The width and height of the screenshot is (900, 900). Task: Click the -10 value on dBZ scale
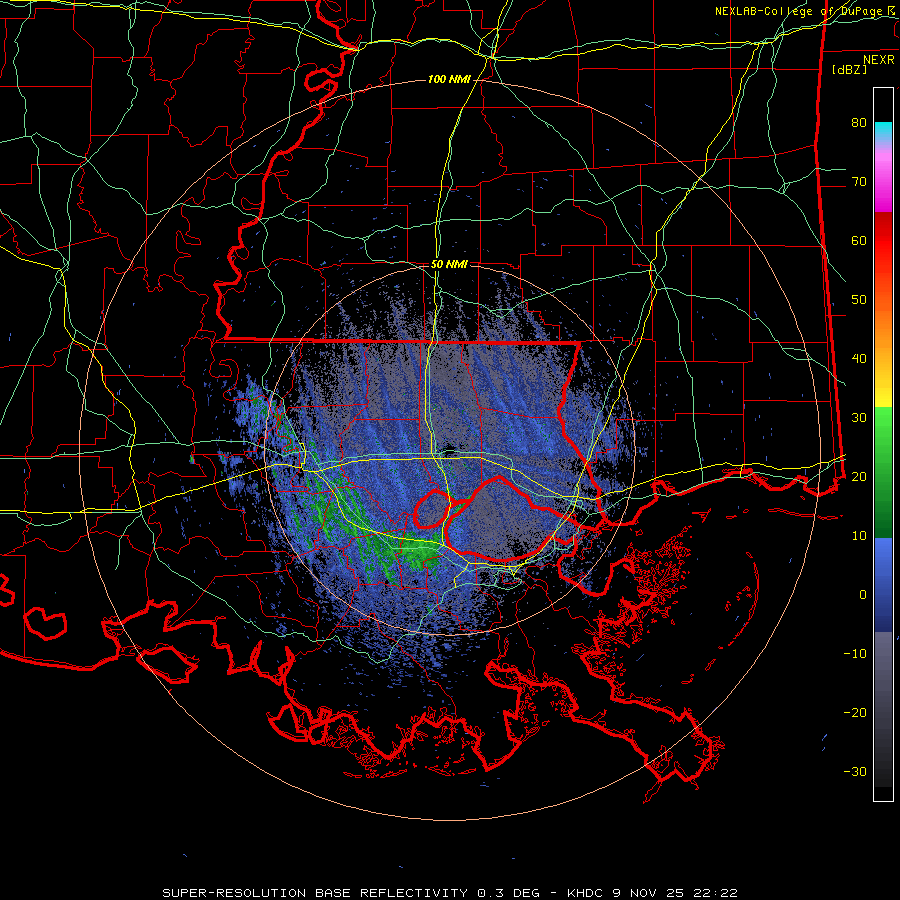pos(855,654)
